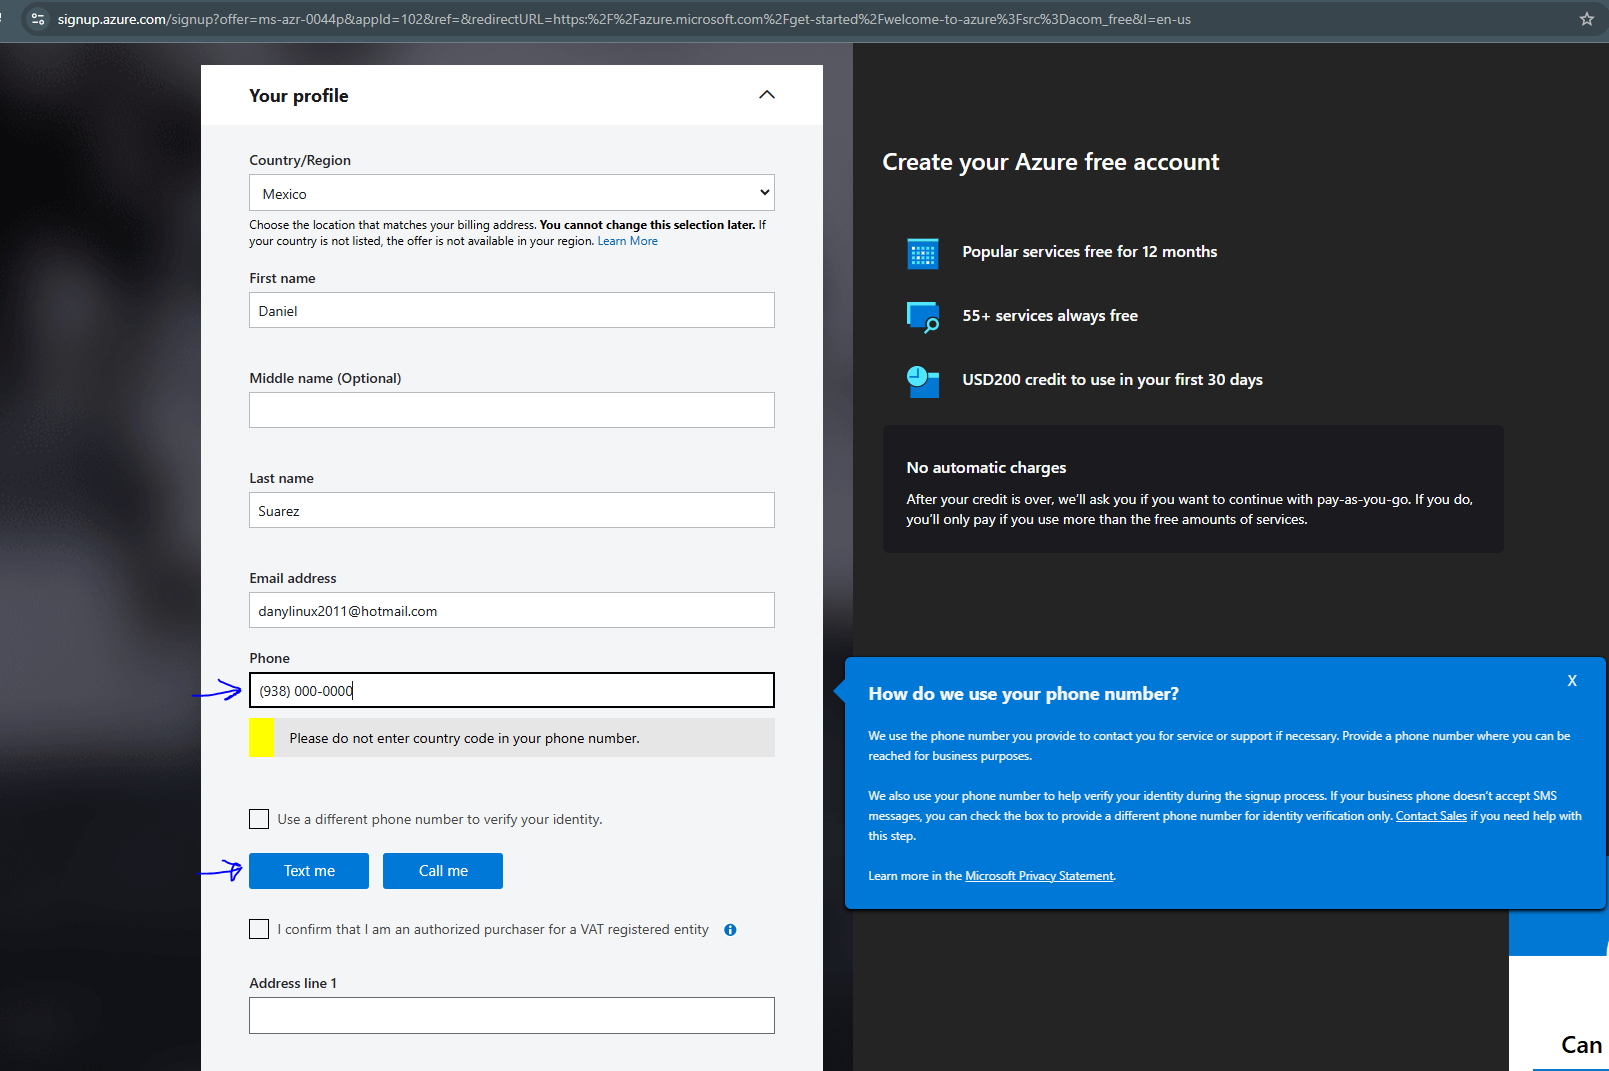Click the Last name field containing Suarez
The image size is (1609, 1071).
coord(512,510)
